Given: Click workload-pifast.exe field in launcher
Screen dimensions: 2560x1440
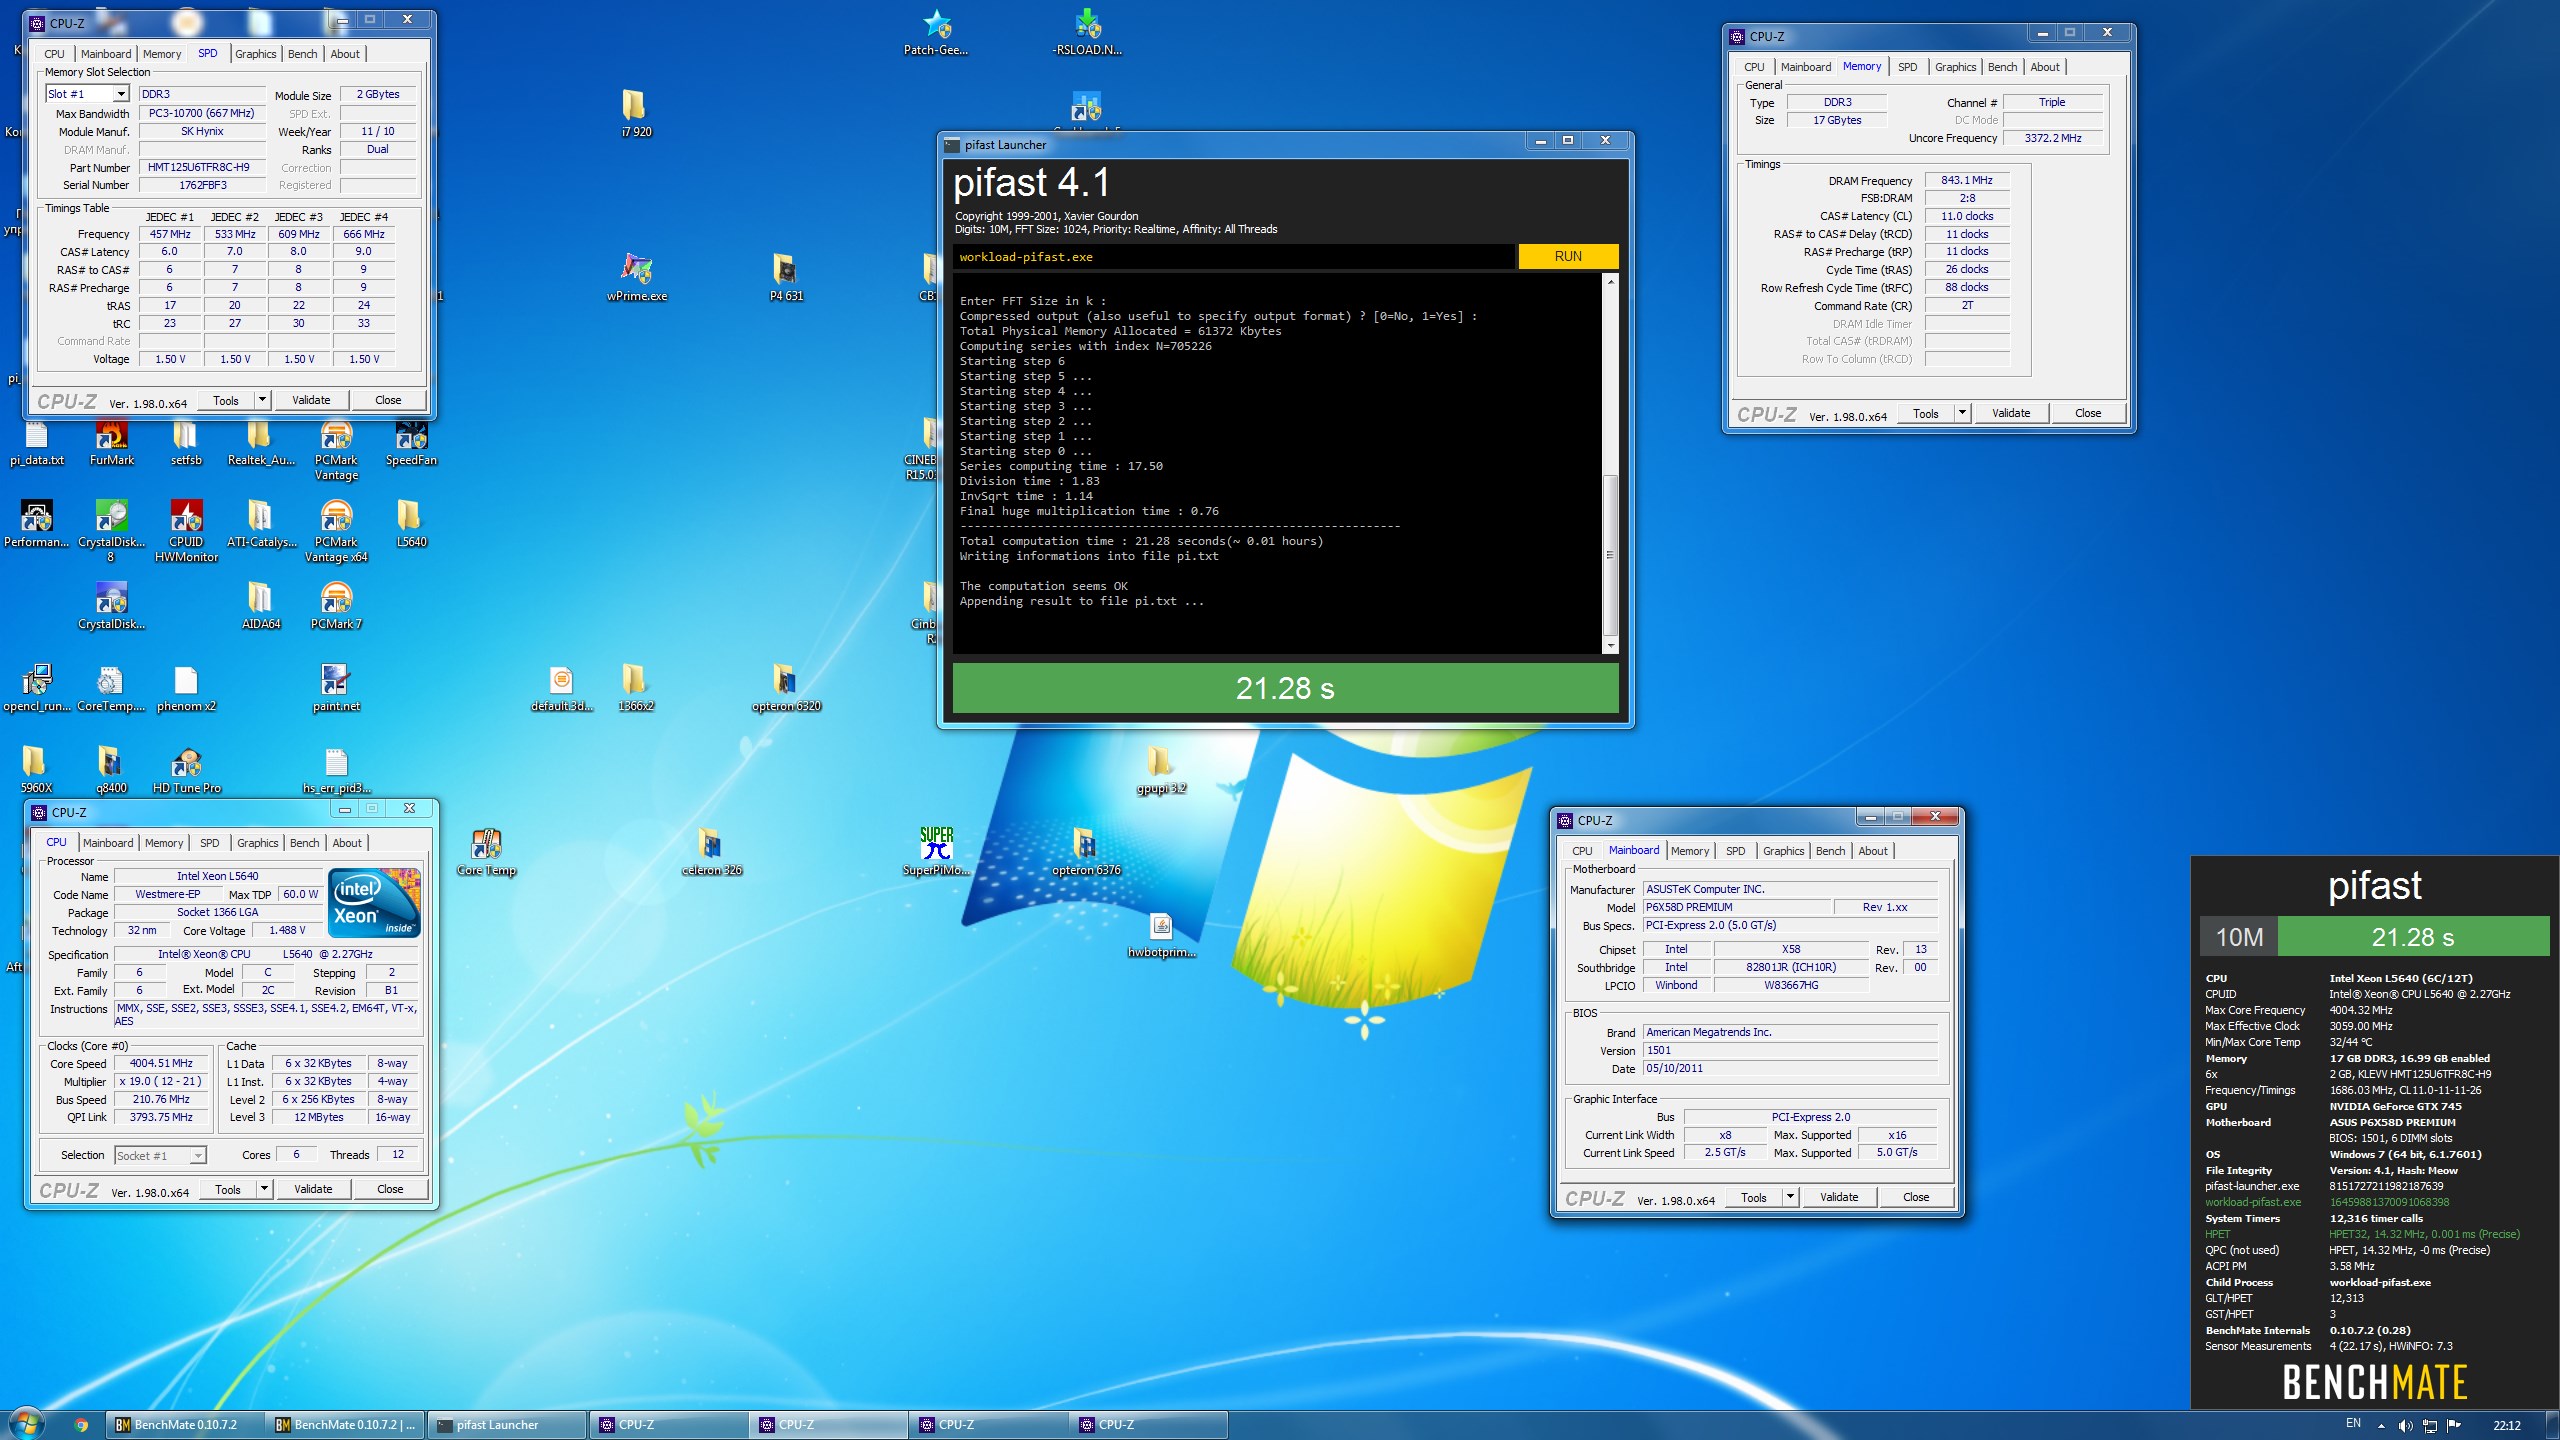Looking at the screenshot, I should click(1234, 257).
